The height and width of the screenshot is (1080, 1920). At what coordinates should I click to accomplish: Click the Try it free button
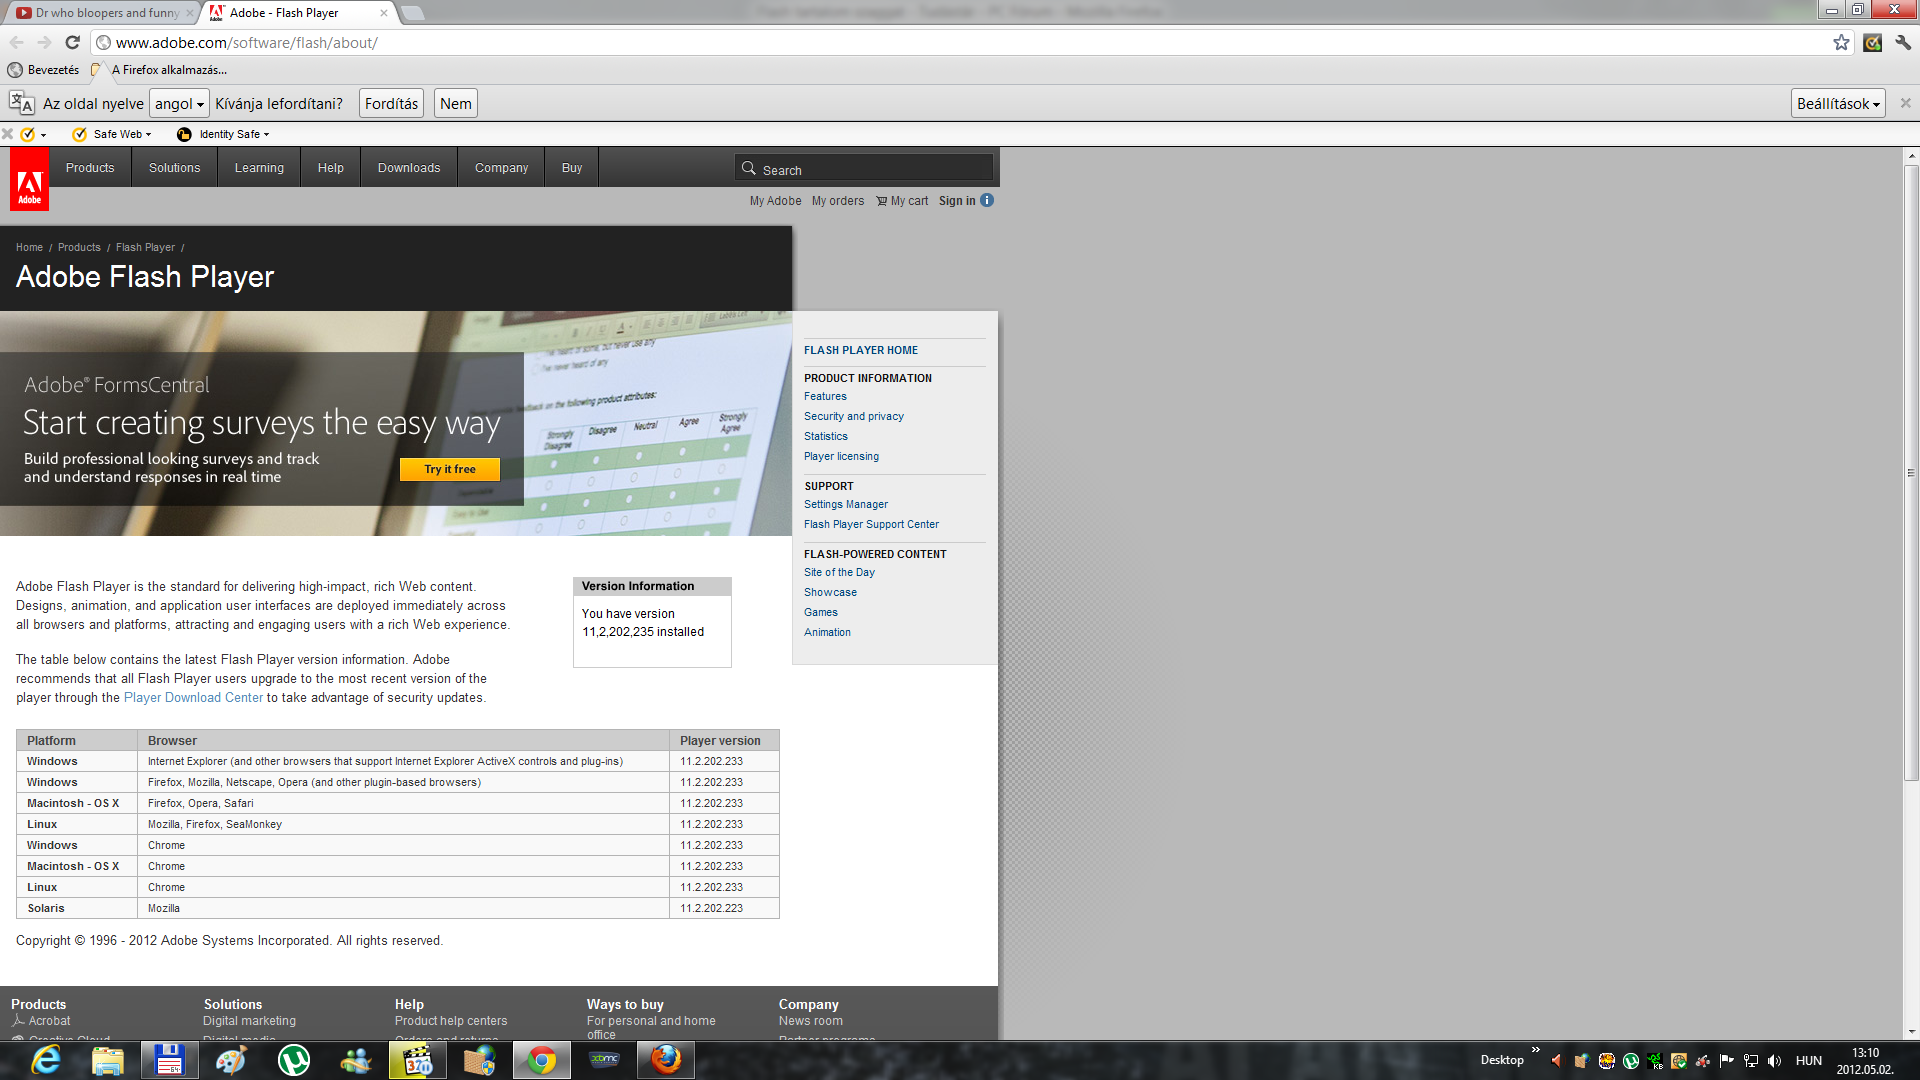tap(450, 469)
